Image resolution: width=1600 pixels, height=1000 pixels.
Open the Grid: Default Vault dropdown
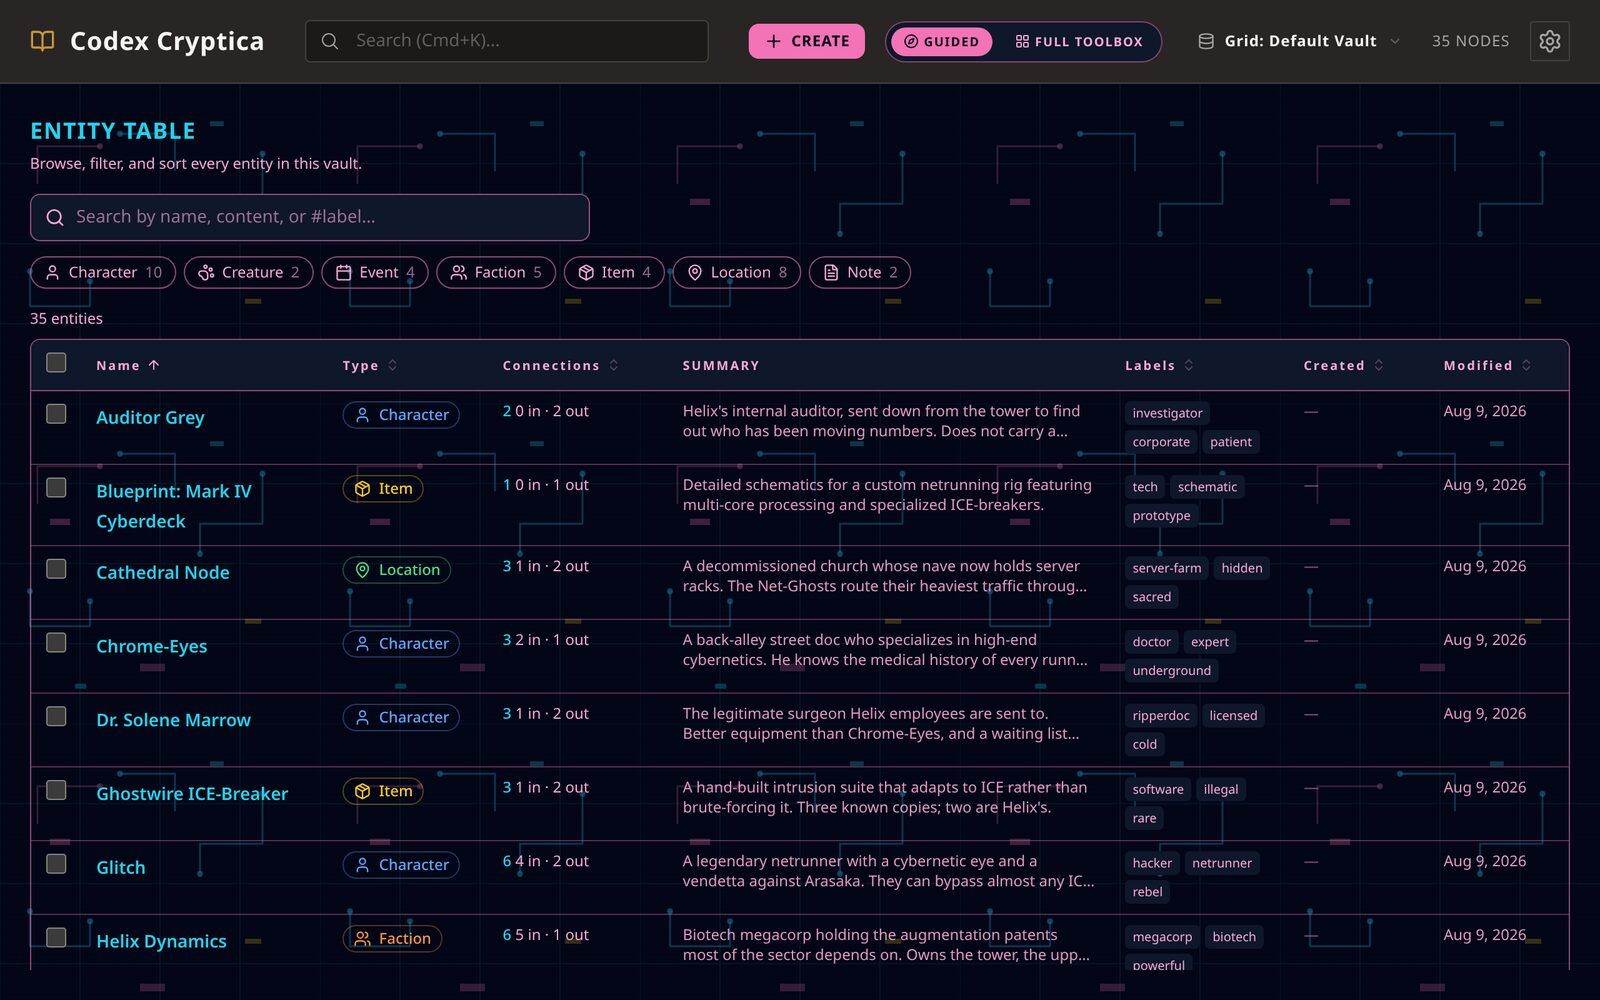click(x=1299, y=41)
